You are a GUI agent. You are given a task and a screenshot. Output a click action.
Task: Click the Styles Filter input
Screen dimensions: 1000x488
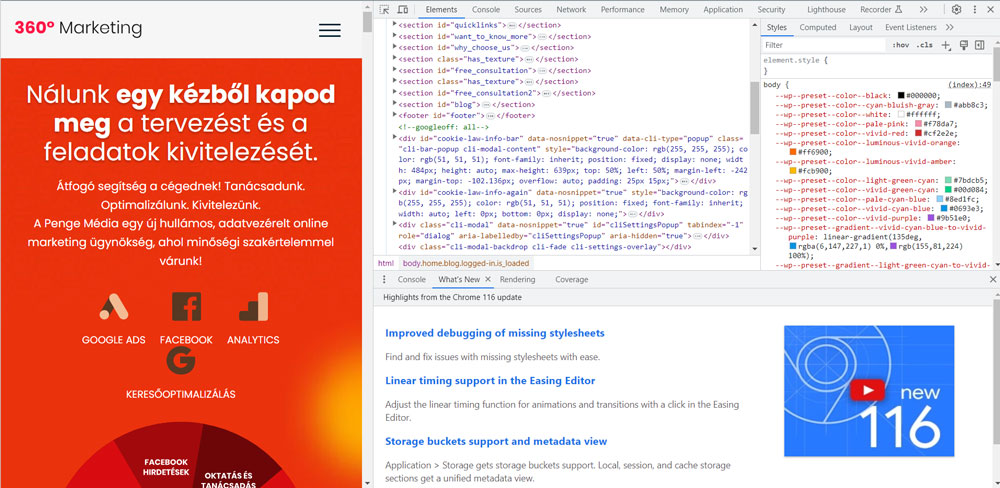[x=824, y=45]
